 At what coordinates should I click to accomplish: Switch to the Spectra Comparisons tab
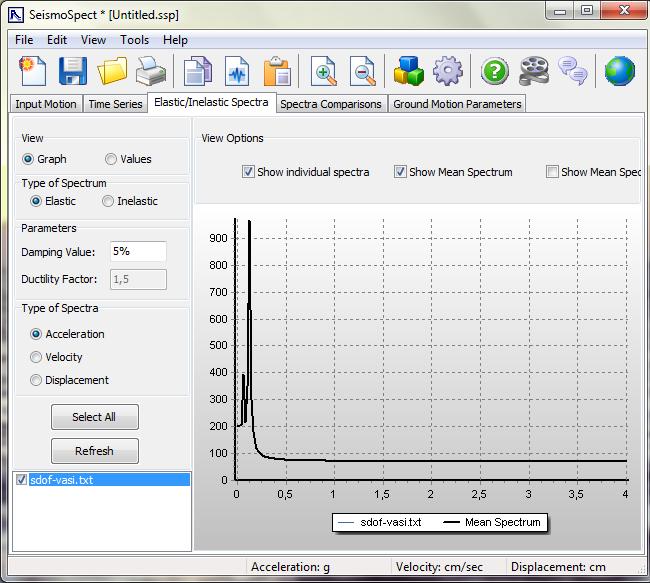[331, 104]
